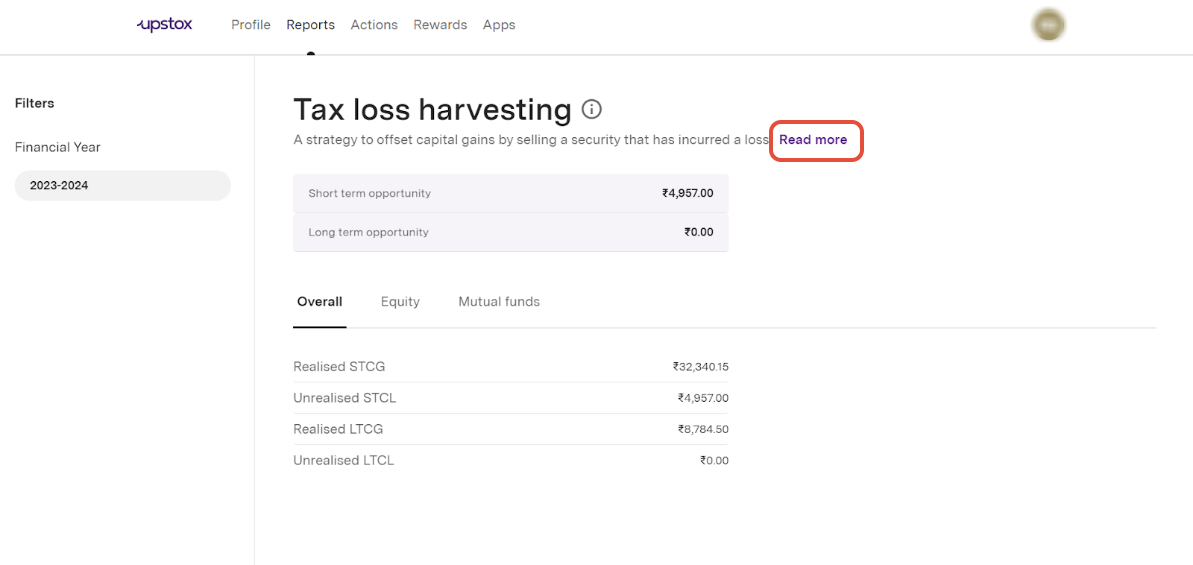Click the Long term opportunity row
This screenshot has height=565, width=1193.
510,232
